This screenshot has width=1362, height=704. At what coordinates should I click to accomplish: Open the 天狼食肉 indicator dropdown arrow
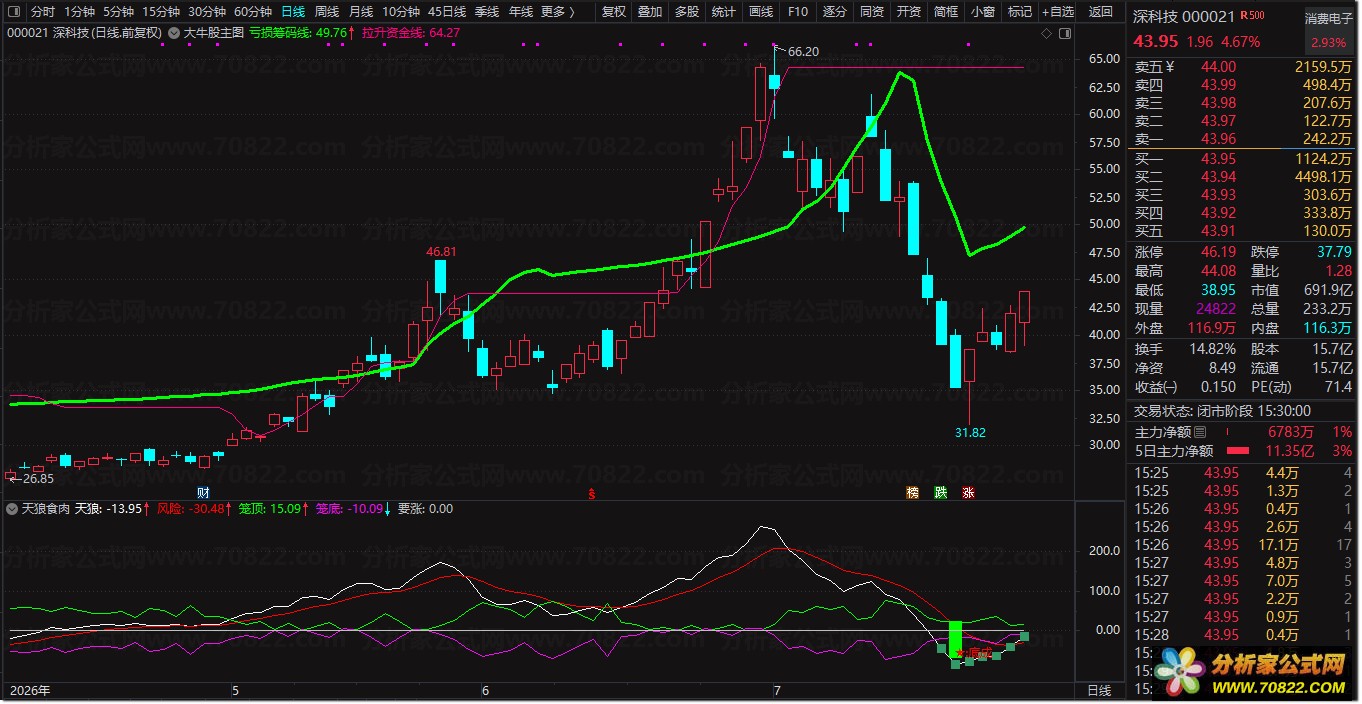pyautogui.click(x=13, y=509)
